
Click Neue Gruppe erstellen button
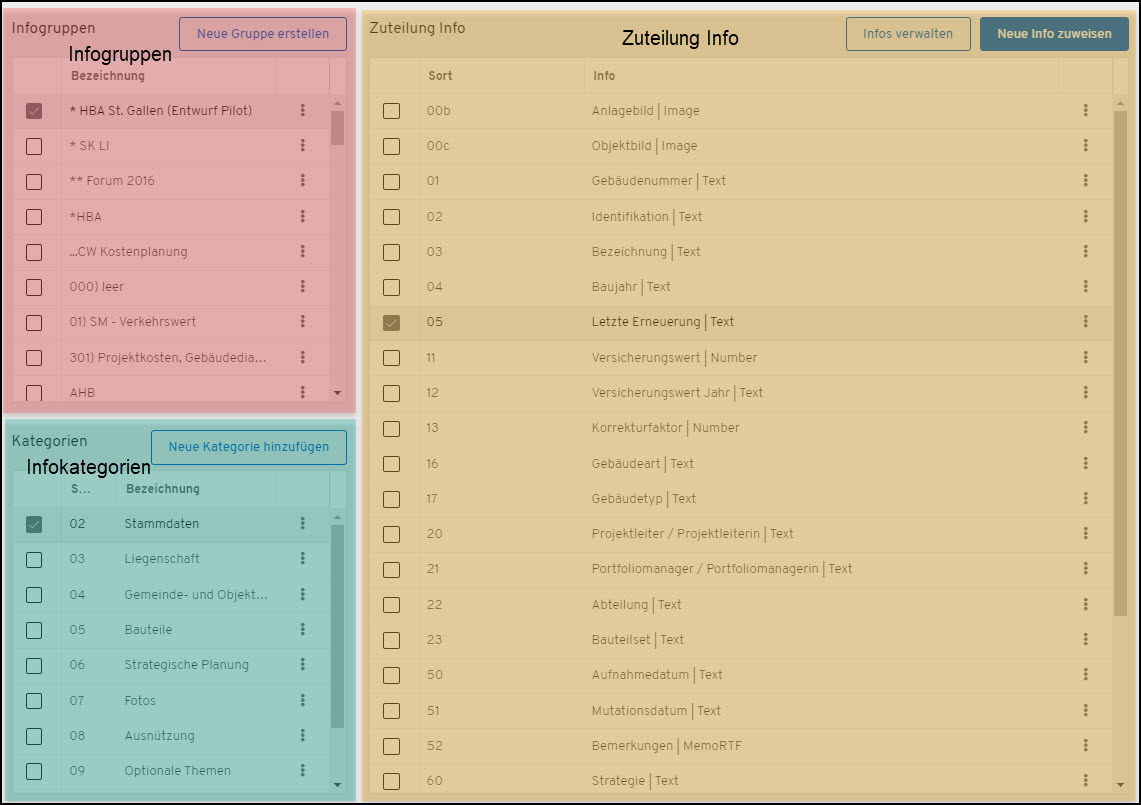point(263,34)
